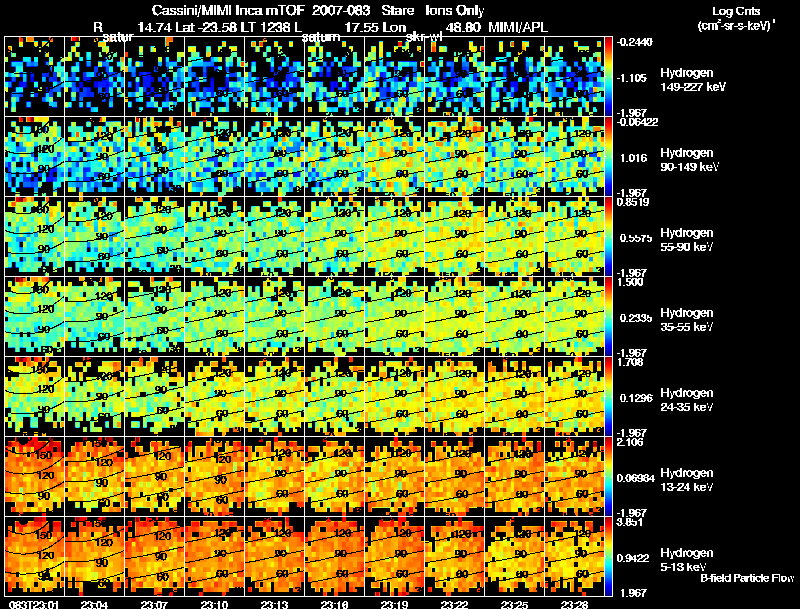
Task: Select the 35-55 keV panel at 23:13
Action: pyautogui.click(x=274, y=316)
